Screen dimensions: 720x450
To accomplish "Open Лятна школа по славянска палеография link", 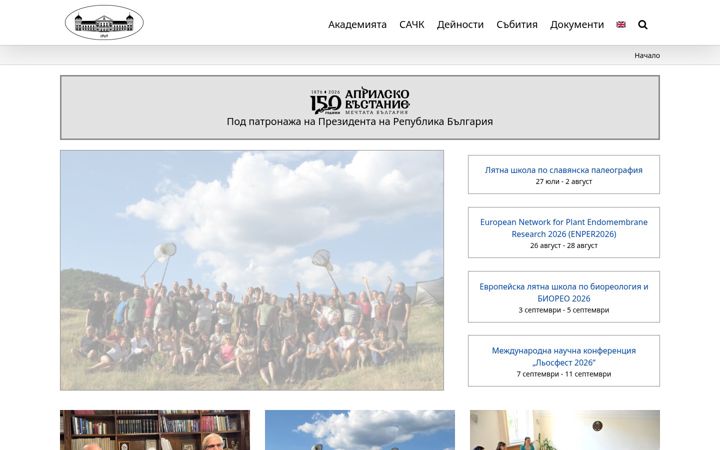I will tap(563, 170).
